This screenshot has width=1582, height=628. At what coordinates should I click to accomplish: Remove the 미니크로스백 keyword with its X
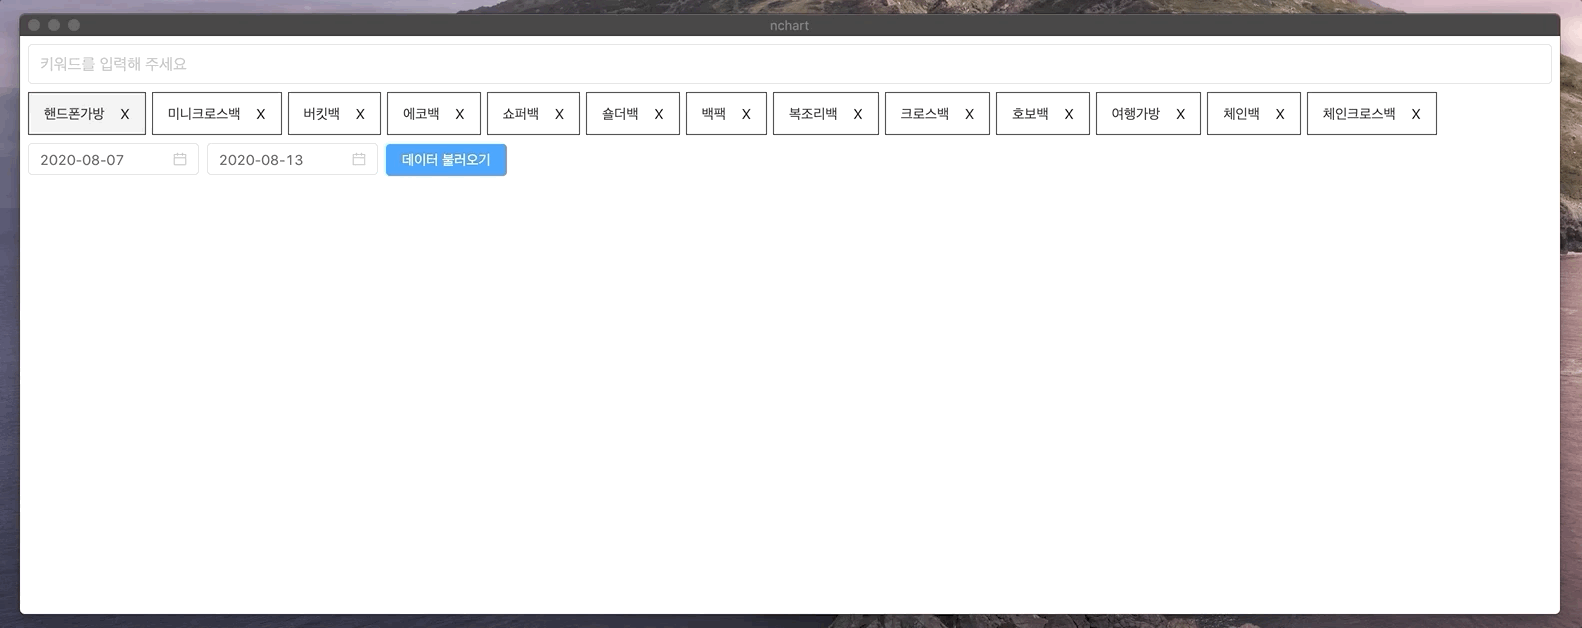tap(261, 114)
